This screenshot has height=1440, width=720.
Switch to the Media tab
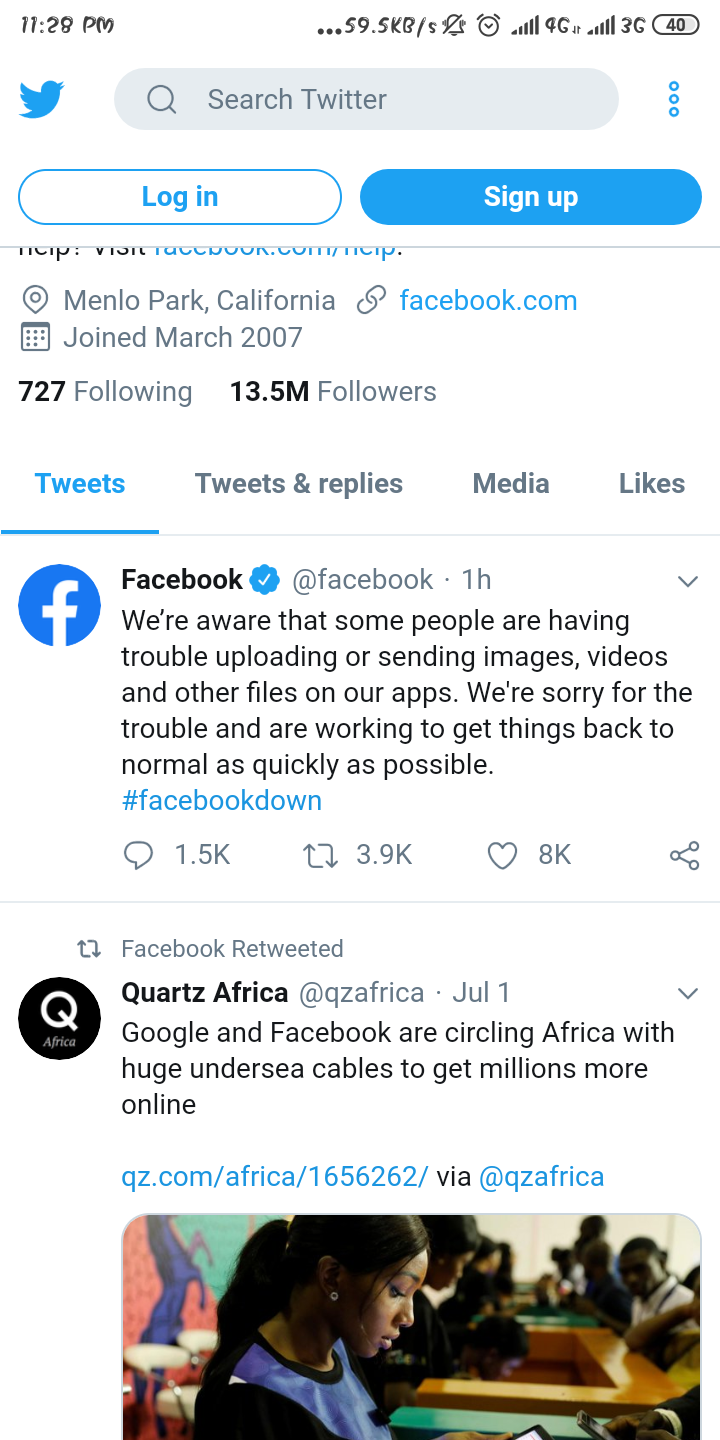[x=511, y=484]
